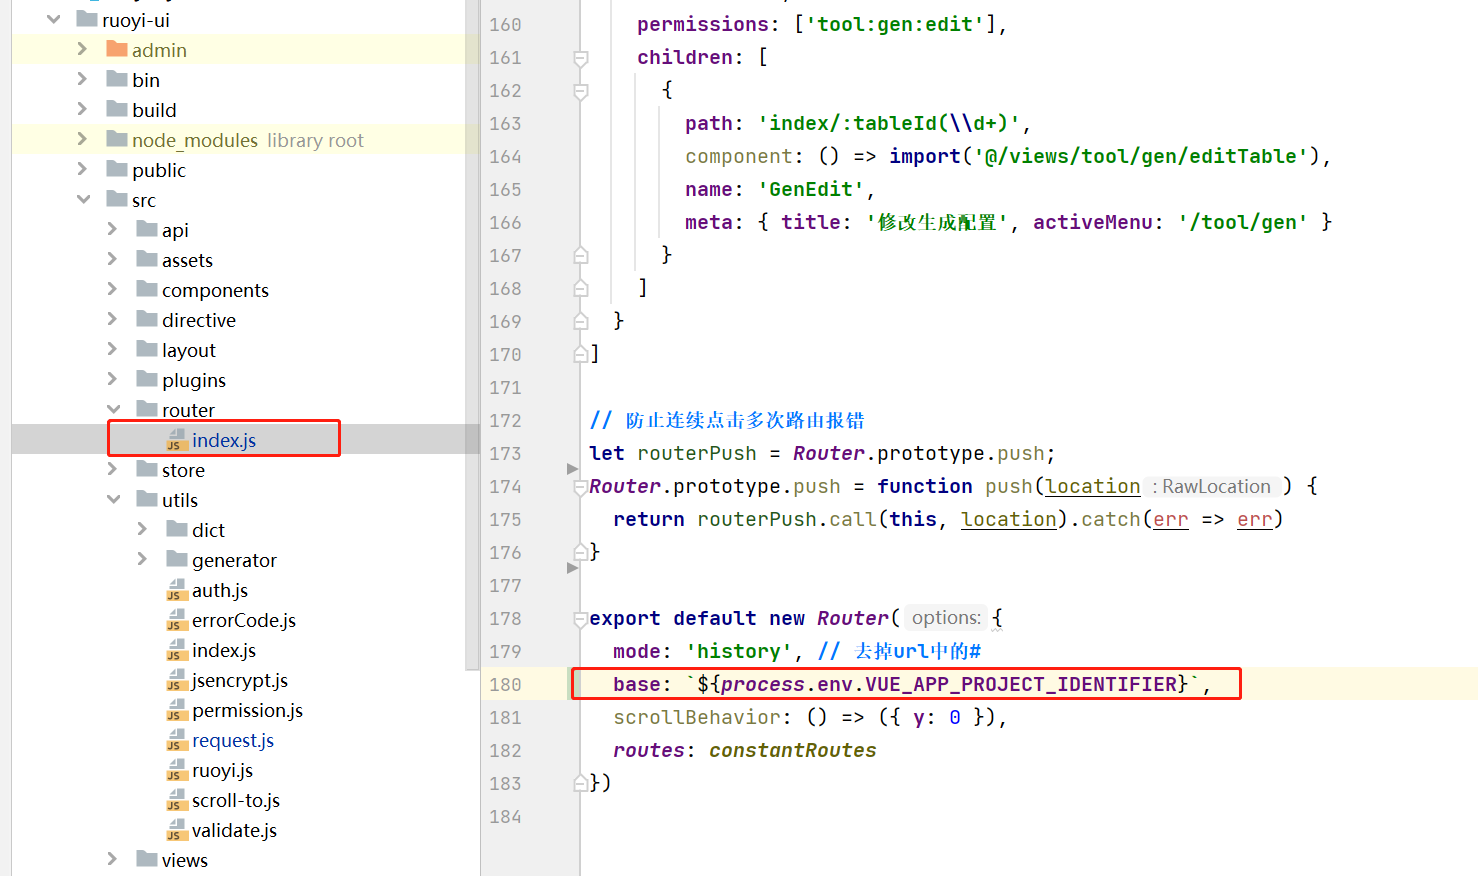Open permission.js in the project tree
The height and width of the screenshot is (876, 1478).
coord(247,710)
